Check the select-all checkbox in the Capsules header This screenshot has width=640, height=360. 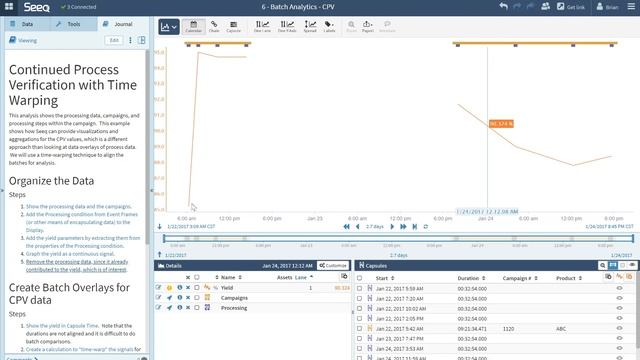coord(360,278)
